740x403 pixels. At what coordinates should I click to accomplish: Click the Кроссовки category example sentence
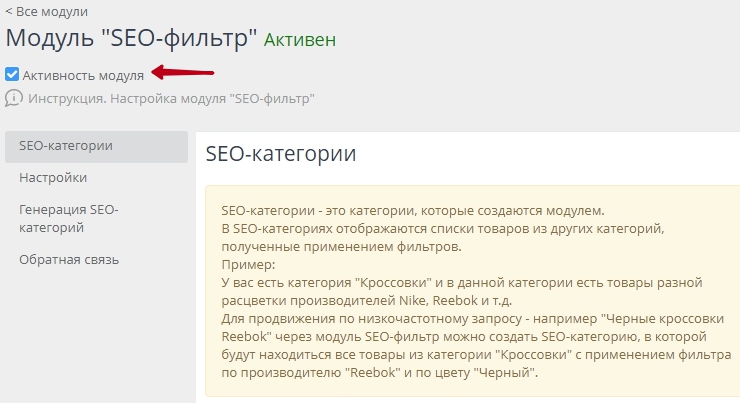tap(462, 282)
